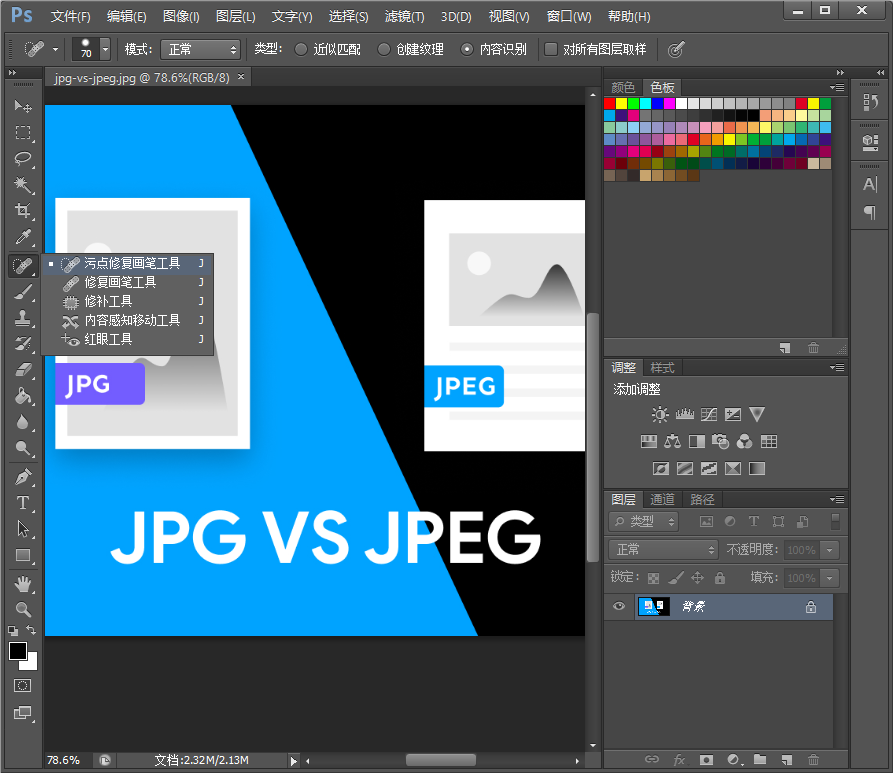Select the Pen tool
Screen dimensions: 893x773
click(x=22, y=477)
